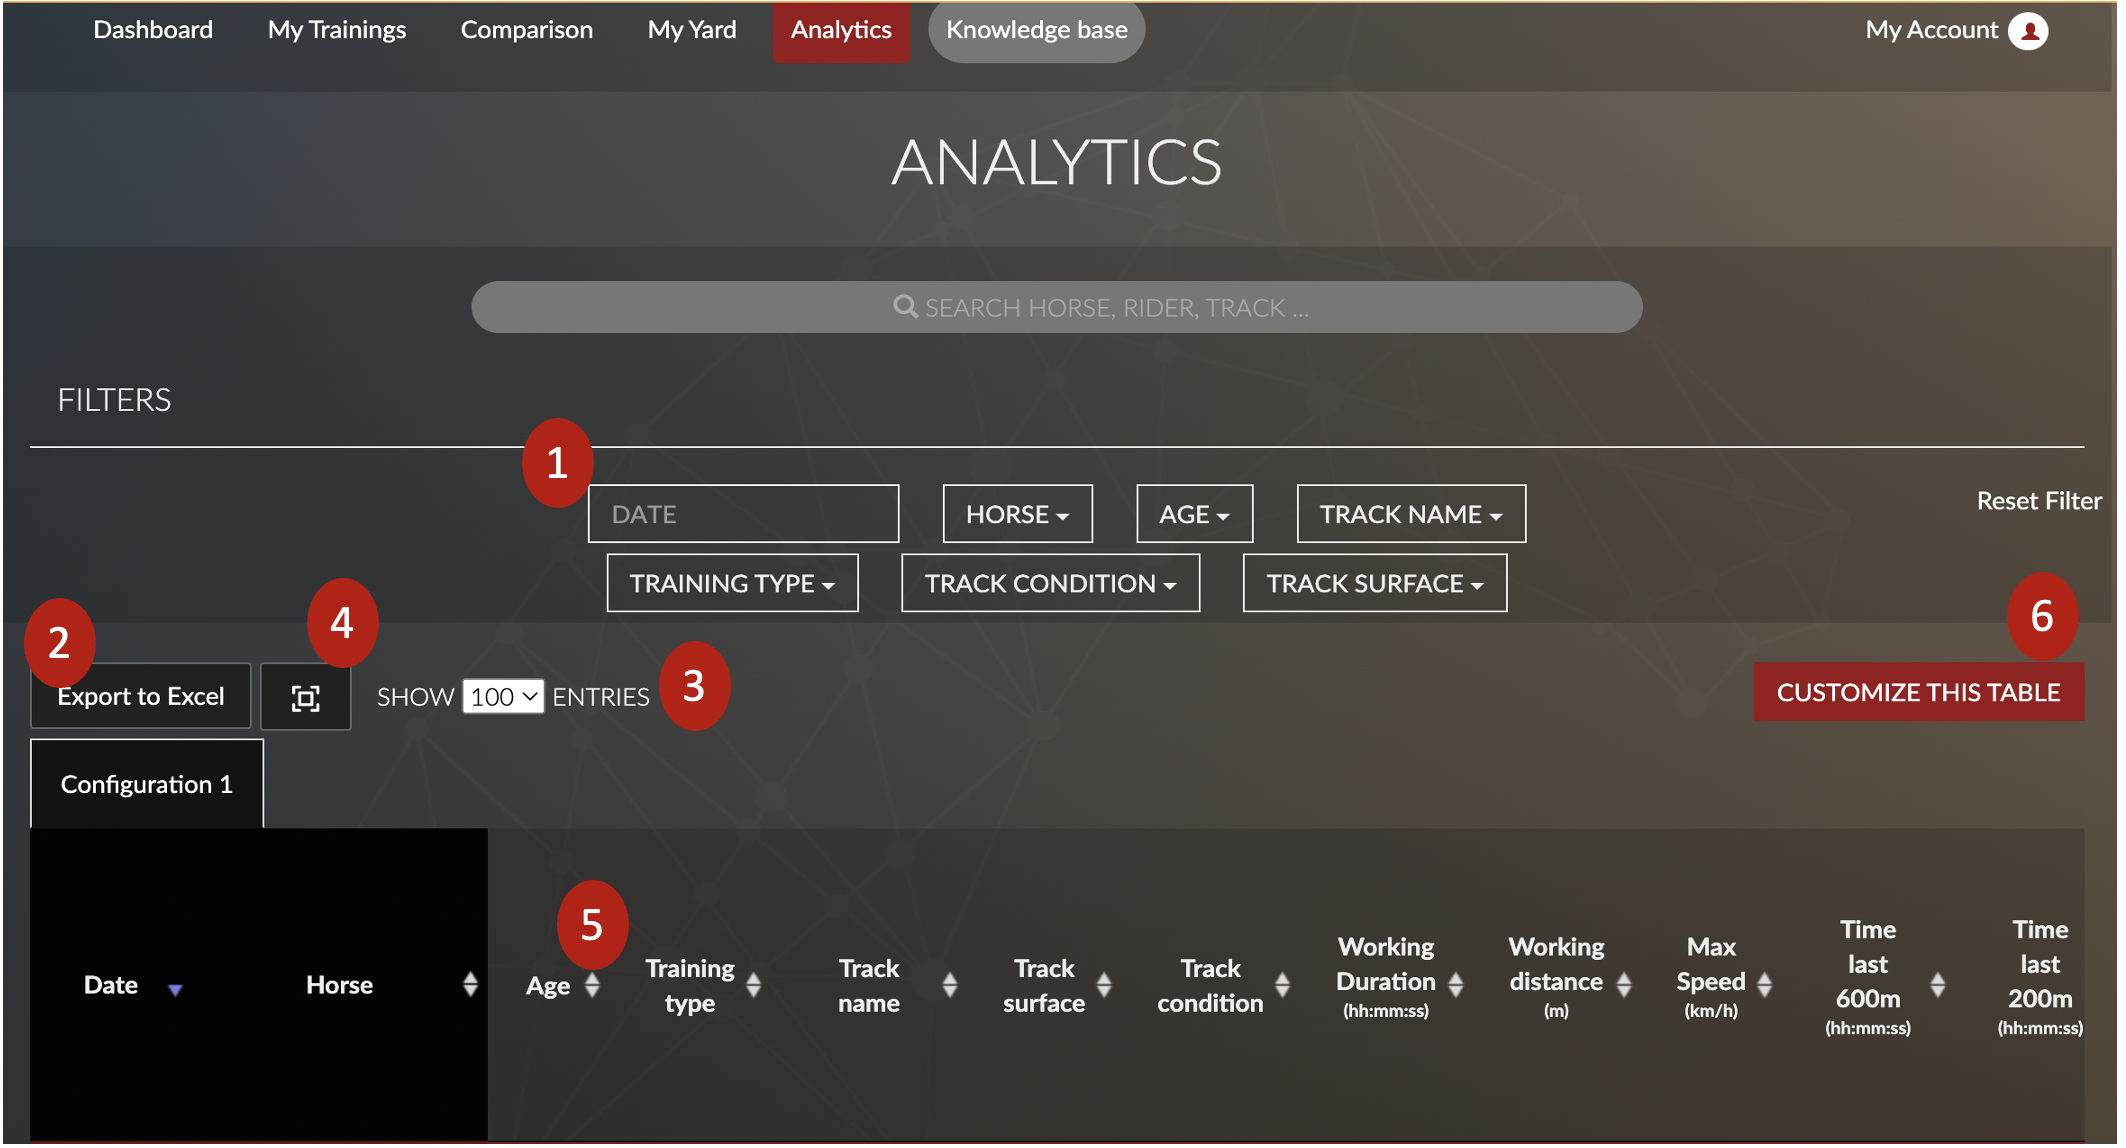
Task: Select the Configuration 1 tab
Action: coord(147,784)
